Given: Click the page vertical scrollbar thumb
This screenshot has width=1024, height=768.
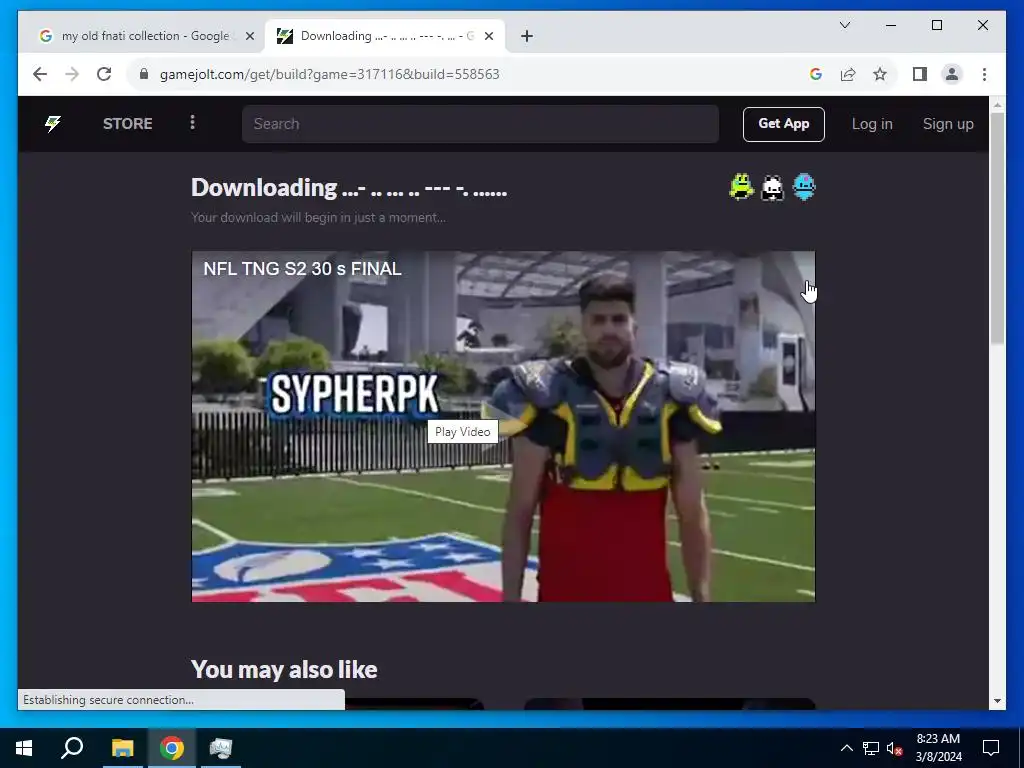Looking at the screenshot, I should (997, 229).
